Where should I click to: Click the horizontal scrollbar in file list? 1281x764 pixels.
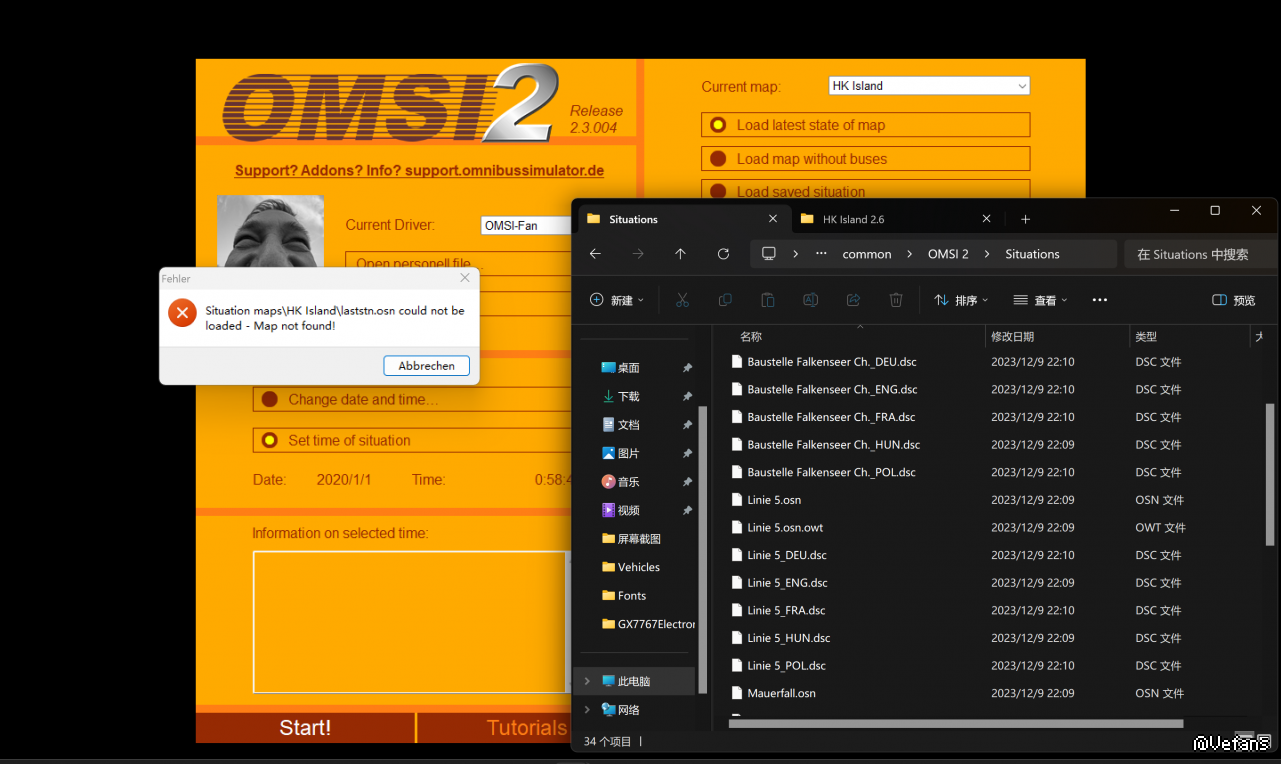(x=955, y=723)
